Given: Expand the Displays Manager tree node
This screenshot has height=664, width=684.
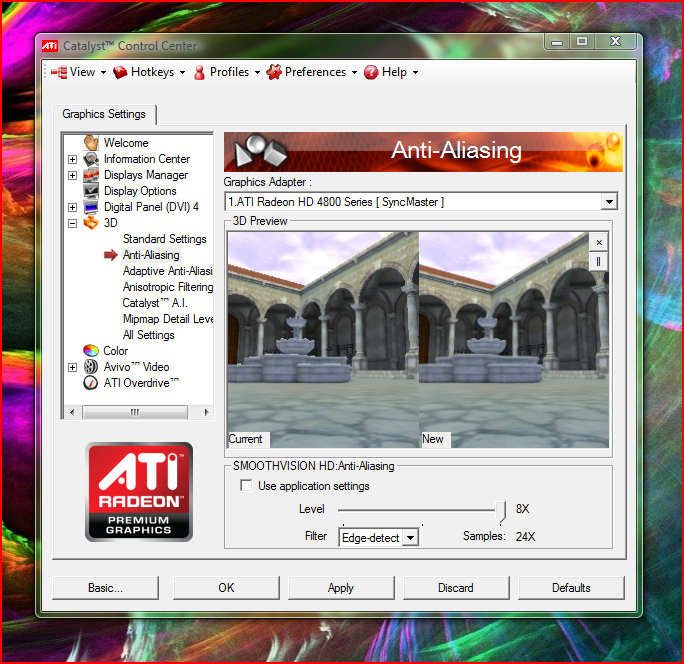Looking at the screenshot, I should point(72,175).
